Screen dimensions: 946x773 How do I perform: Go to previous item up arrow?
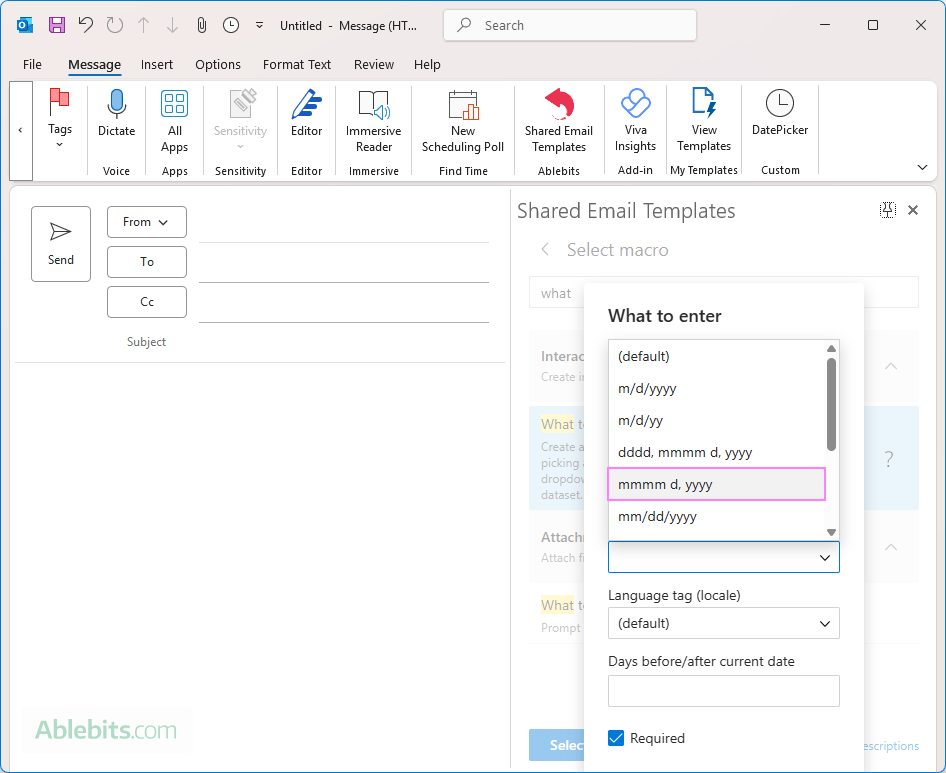pyautogui.click(x=144, y=25)
